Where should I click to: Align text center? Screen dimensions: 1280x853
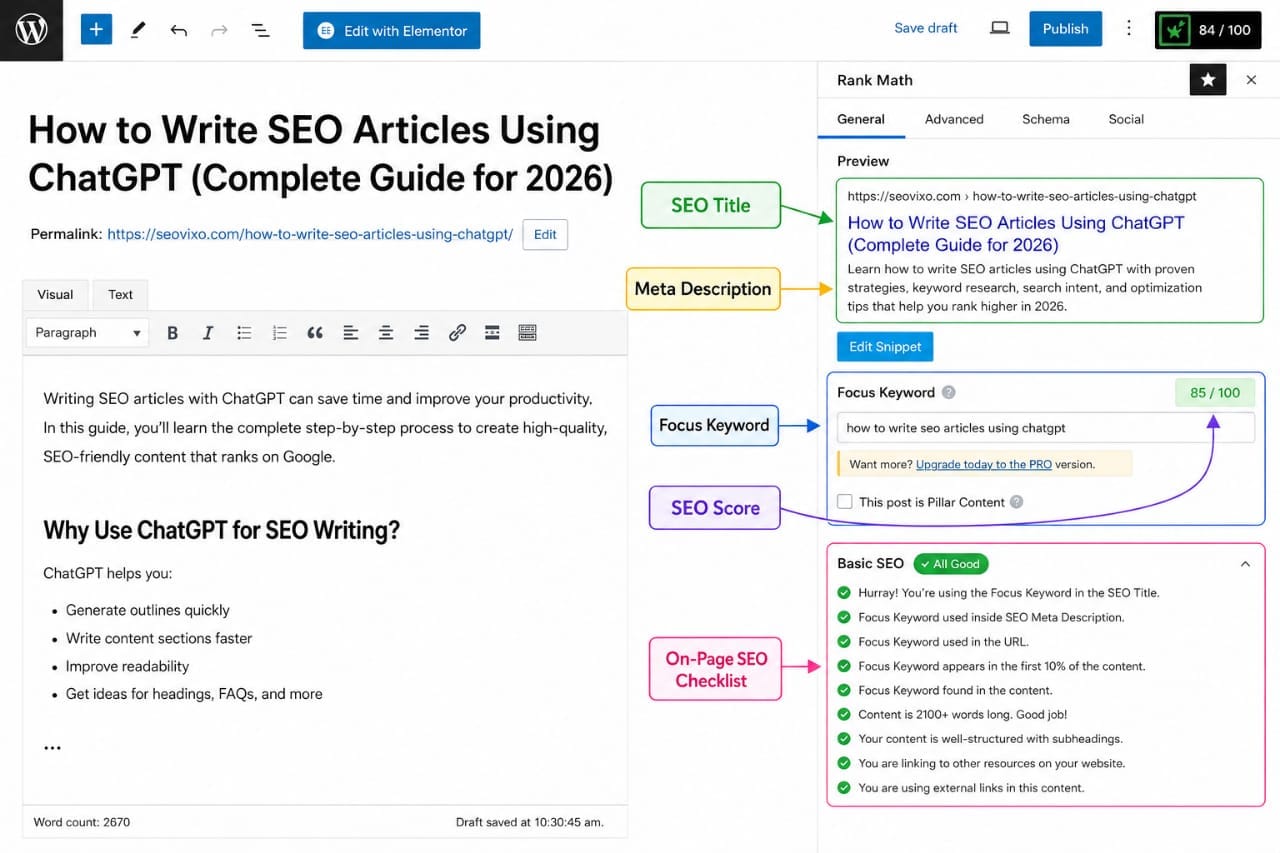click(385, 333)
